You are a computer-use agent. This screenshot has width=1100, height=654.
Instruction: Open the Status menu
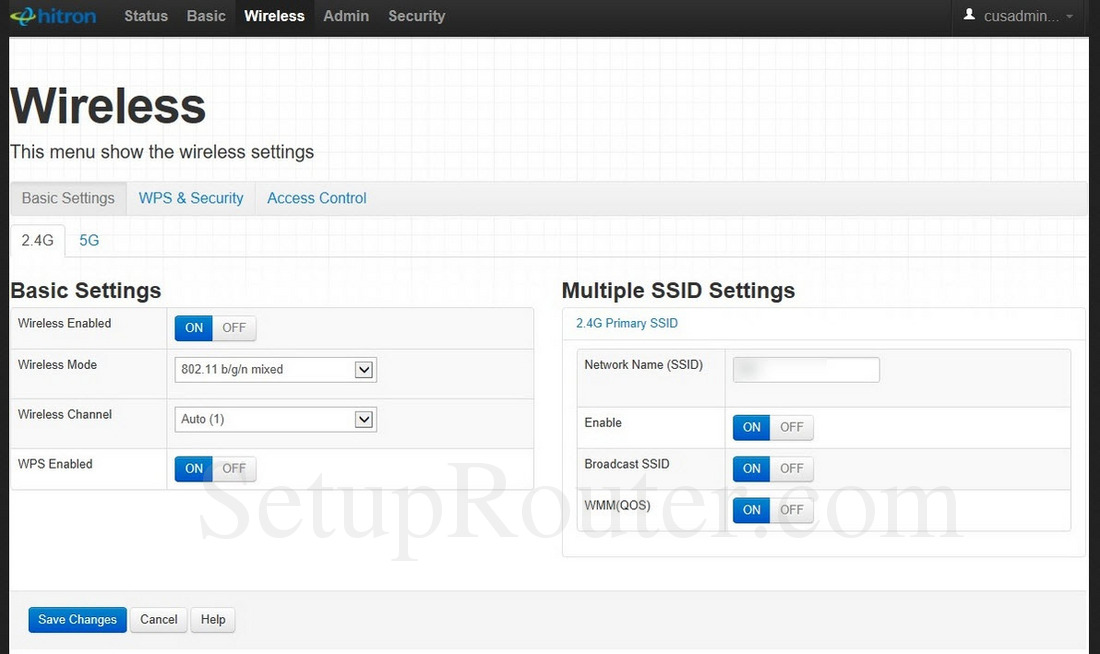point(146,15)
